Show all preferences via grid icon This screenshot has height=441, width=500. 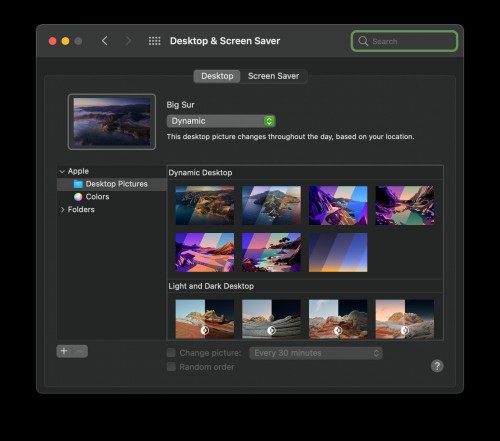click(154, 41)
